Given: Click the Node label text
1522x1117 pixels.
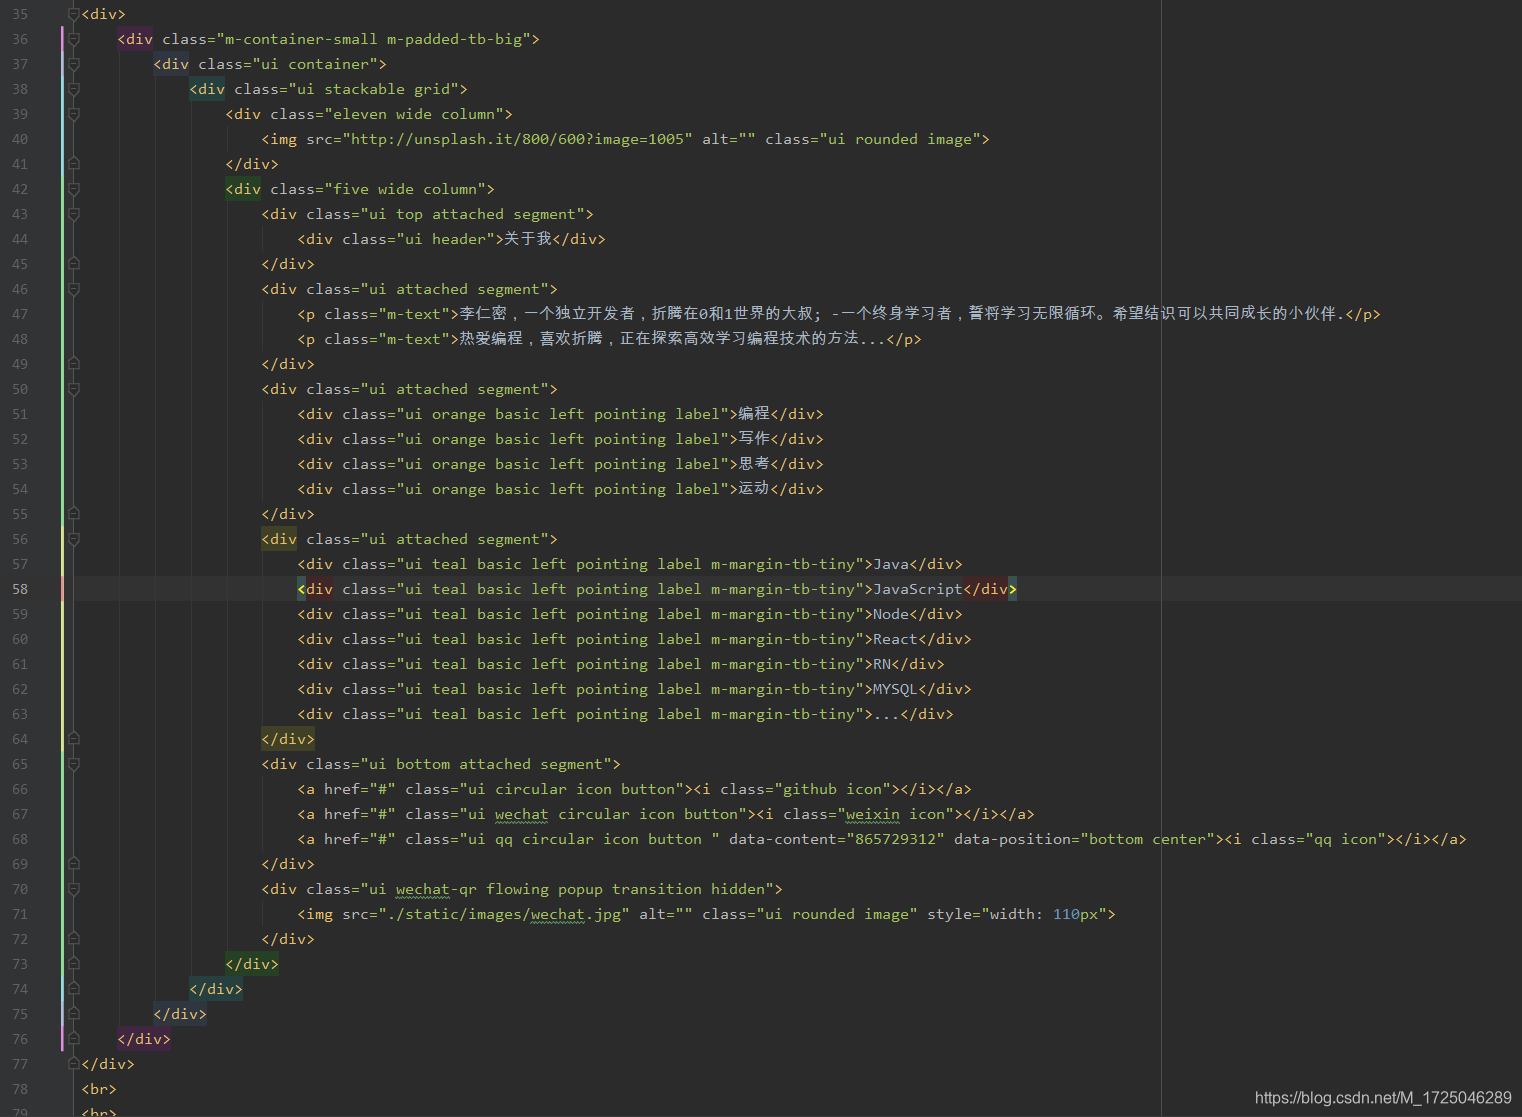Looking at the screenshot, I should (891, 614).
